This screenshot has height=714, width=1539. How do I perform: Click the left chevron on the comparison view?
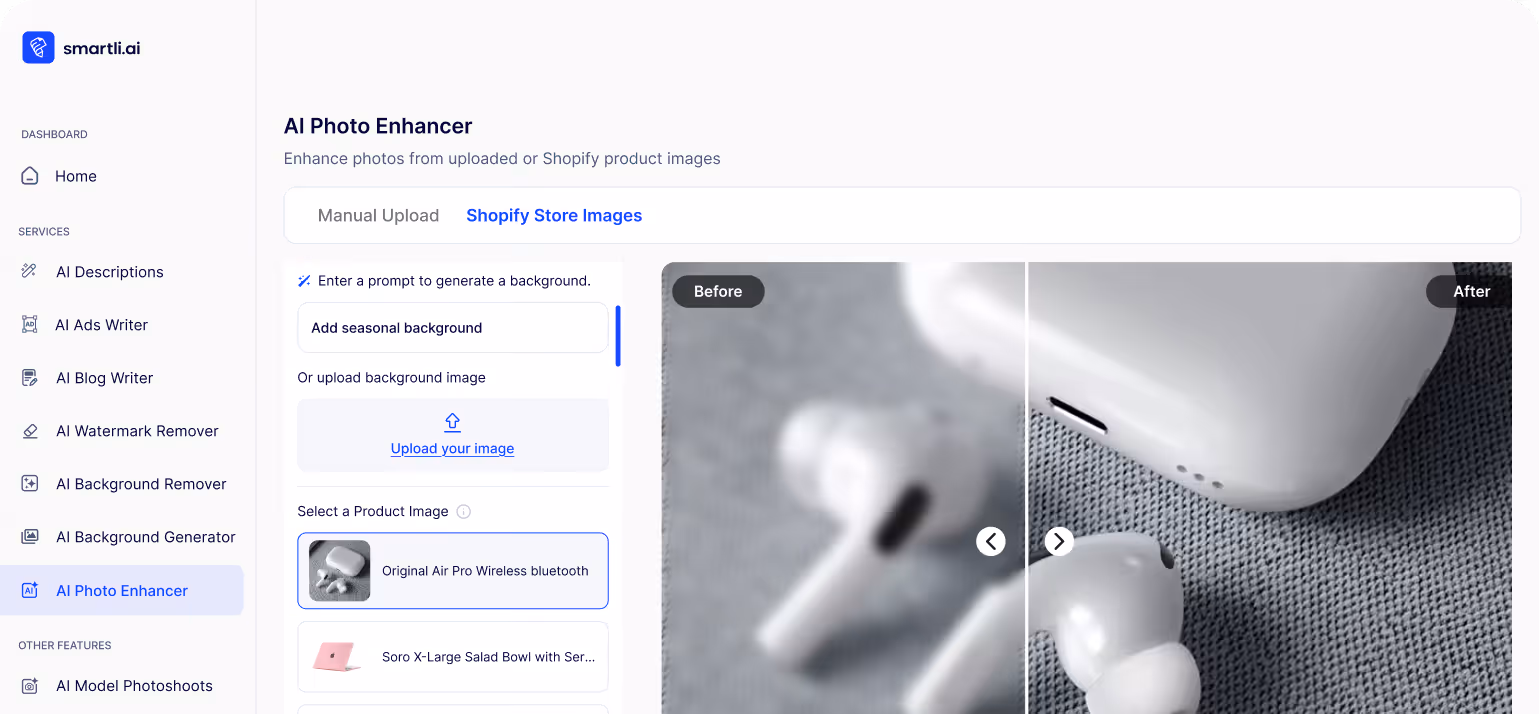990,541
